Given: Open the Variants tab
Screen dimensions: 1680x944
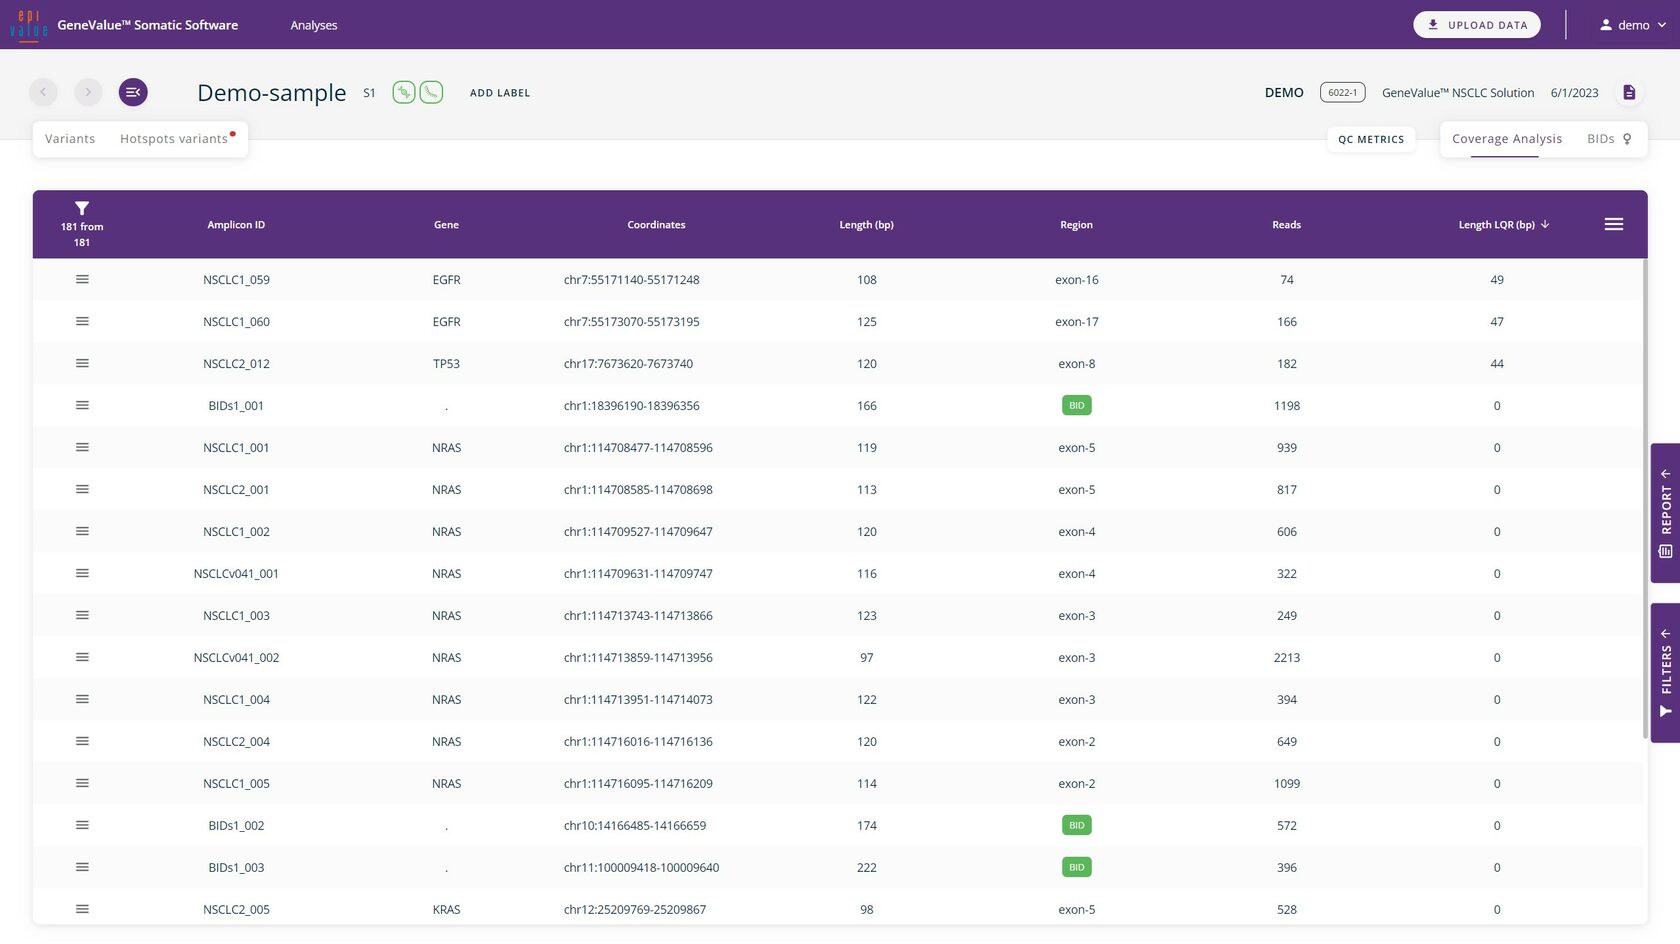Looking at the screenshot, I should click(70, 139).
